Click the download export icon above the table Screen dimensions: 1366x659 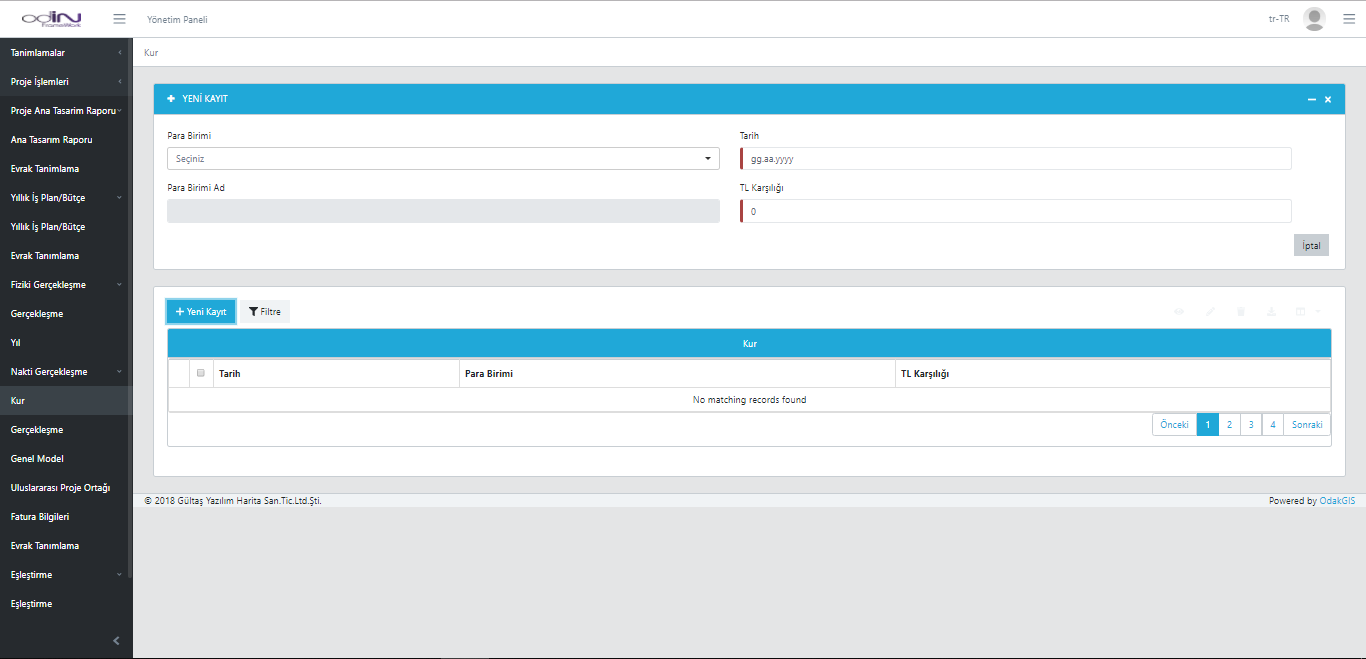click(x=1271, y=312)
